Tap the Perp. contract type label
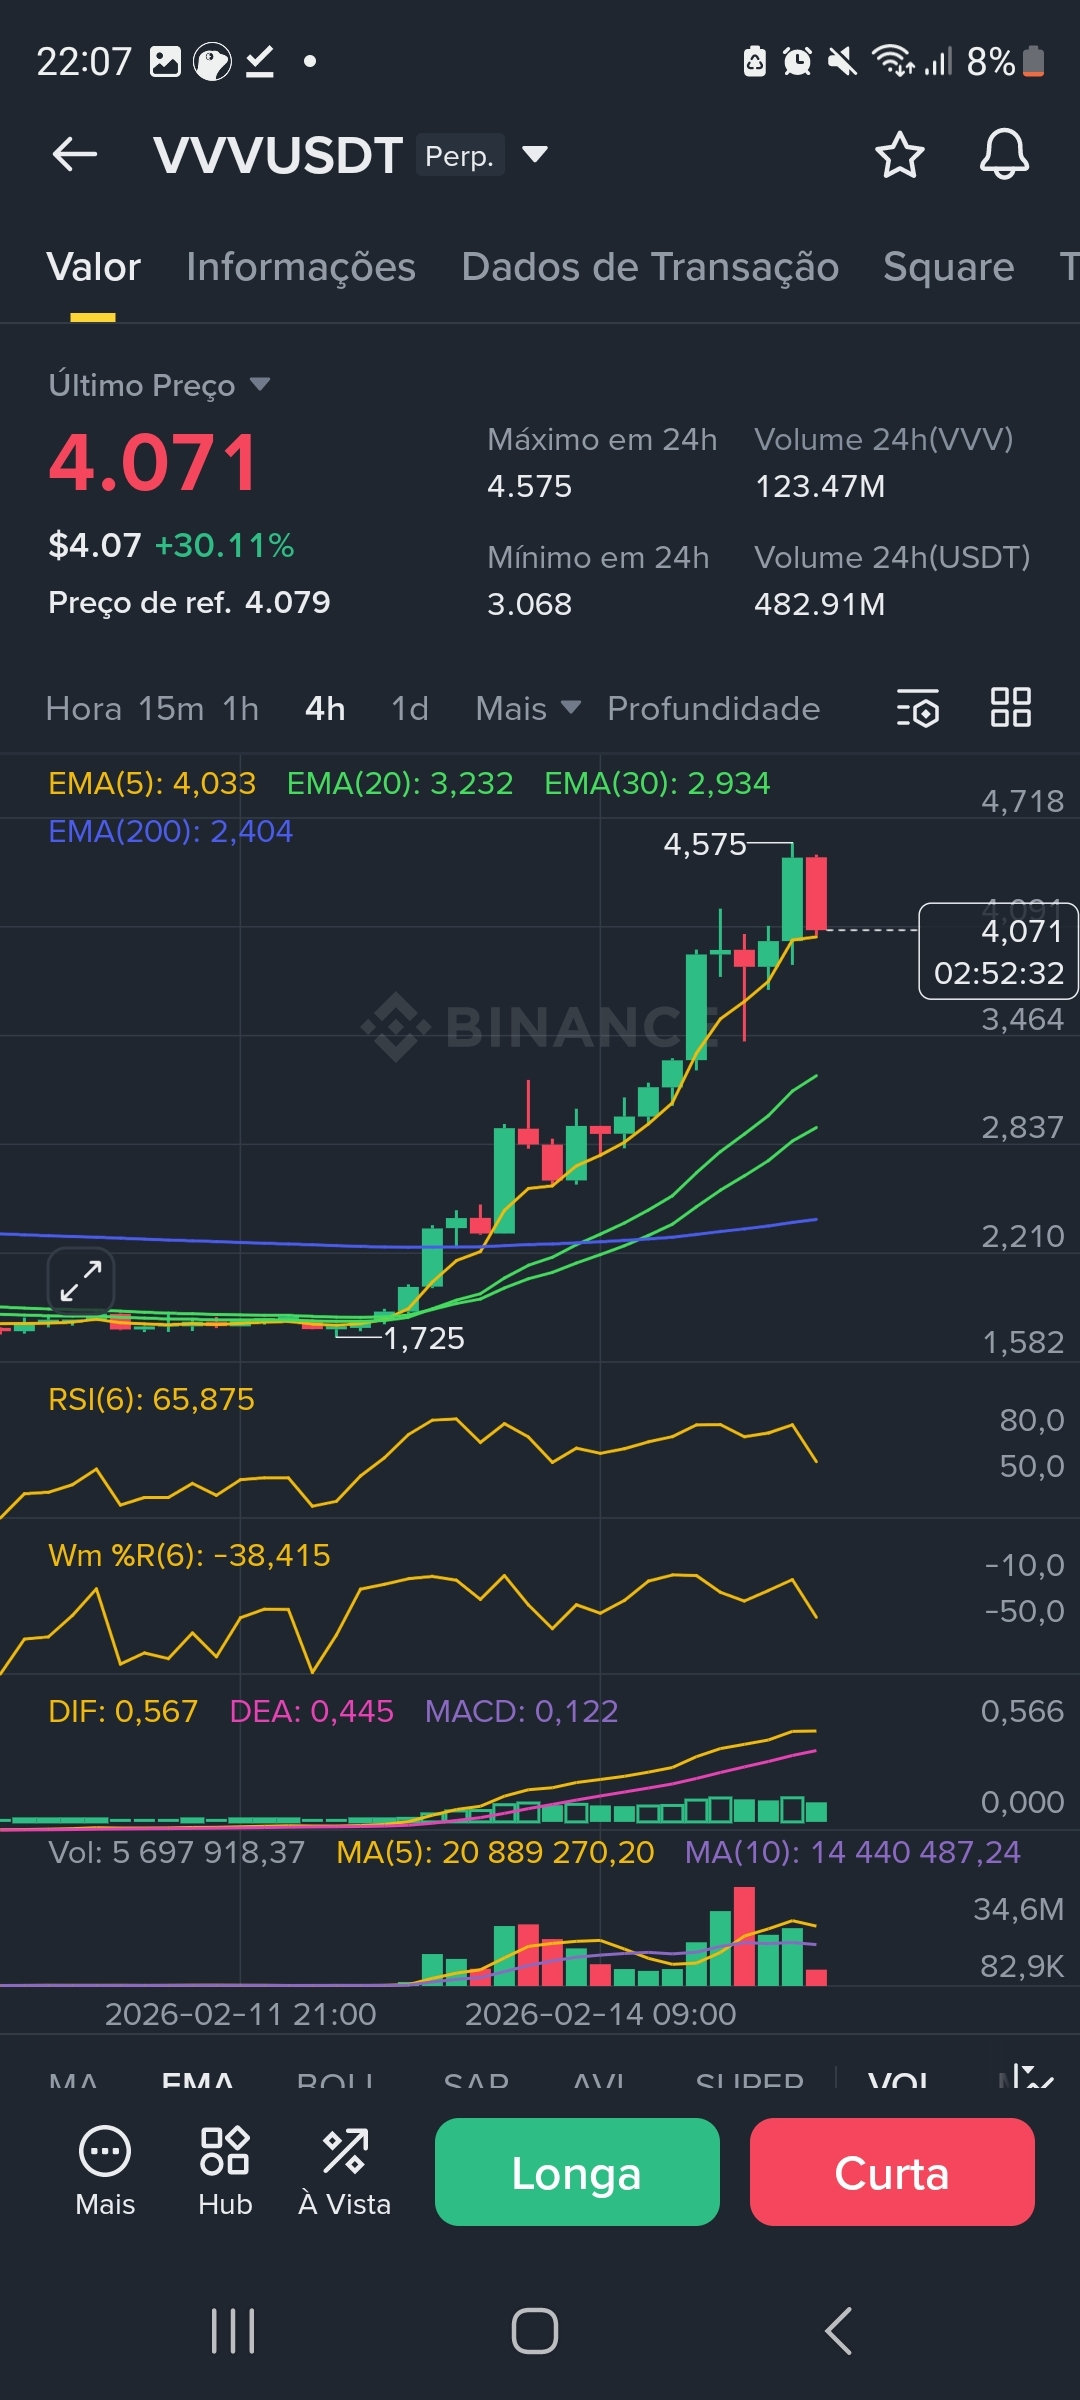 tap(459, 155)
